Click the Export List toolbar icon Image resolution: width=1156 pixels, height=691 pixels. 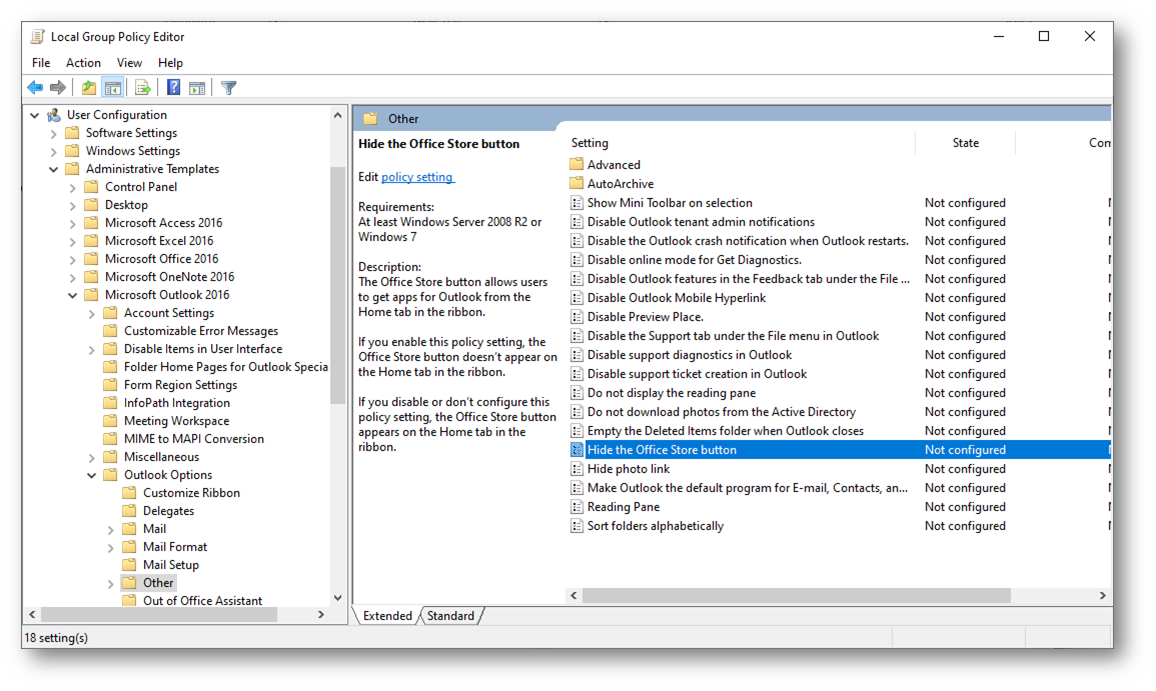(x=143, y=88)
